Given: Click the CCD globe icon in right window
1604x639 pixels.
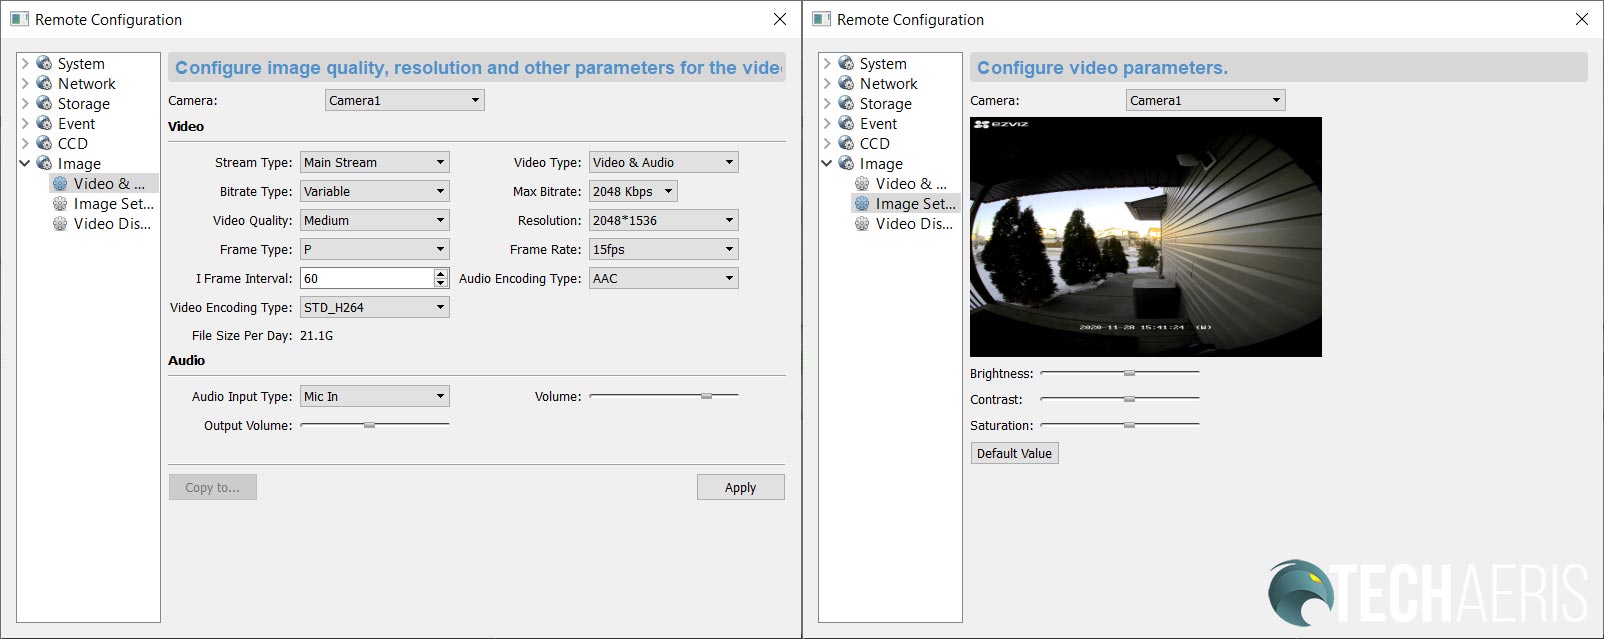Looking at the screenshot, I should coord(846,143).
